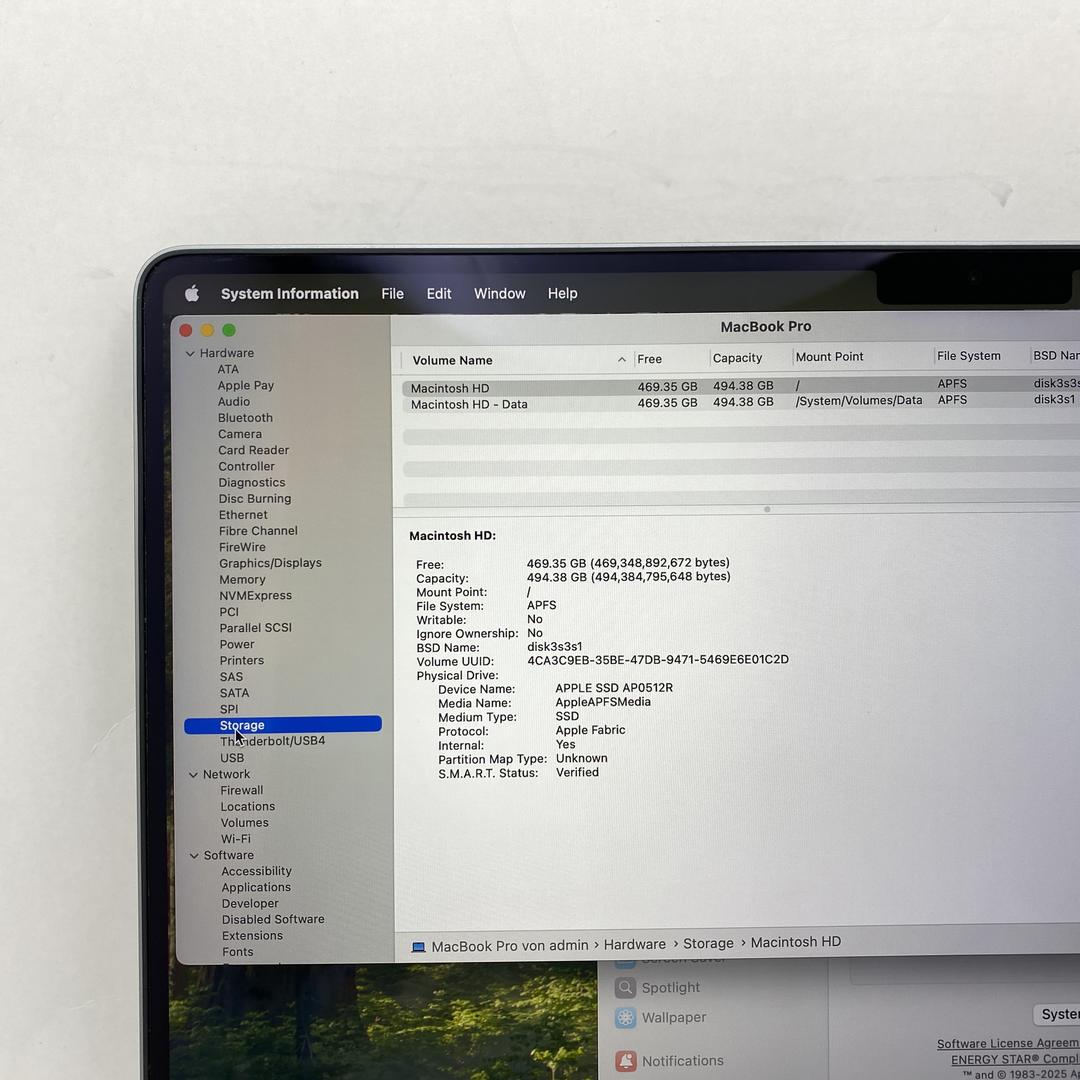The image size is (1080, 1080).
Task: Collapse the Hardware section
Action: pos(190,353)
